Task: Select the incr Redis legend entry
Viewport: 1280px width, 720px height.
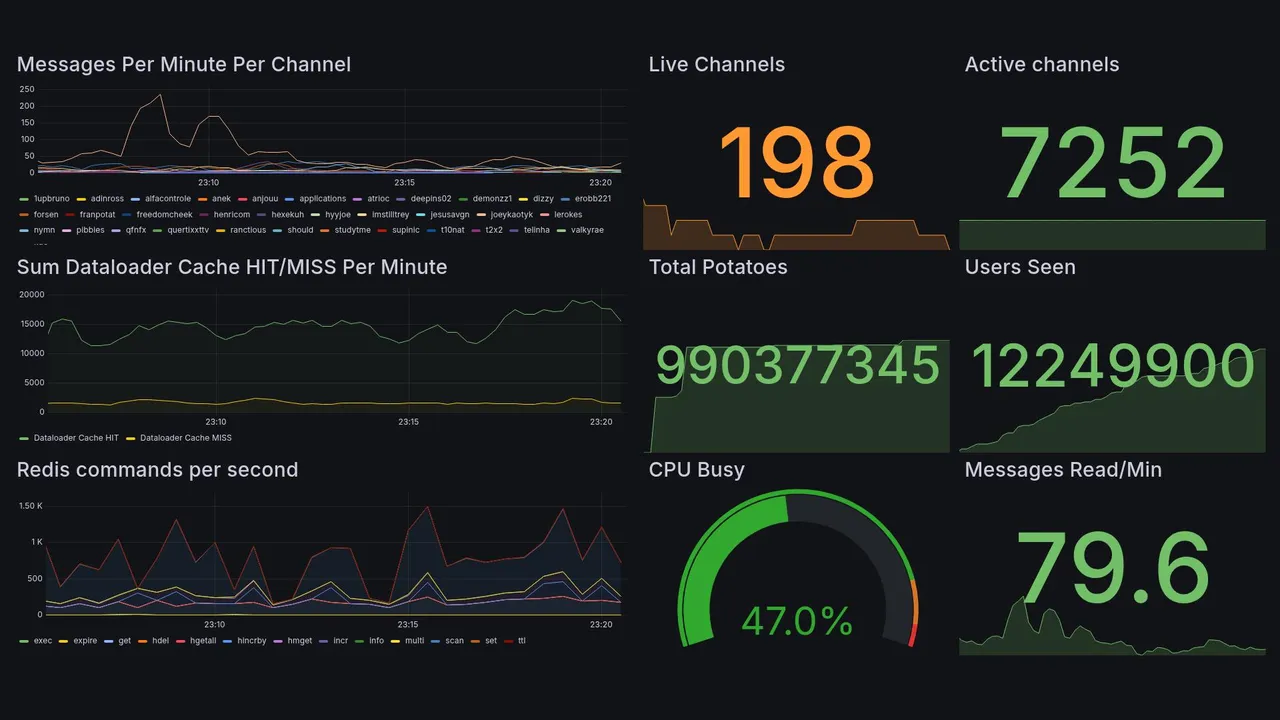Action: [x=335, y=640]
